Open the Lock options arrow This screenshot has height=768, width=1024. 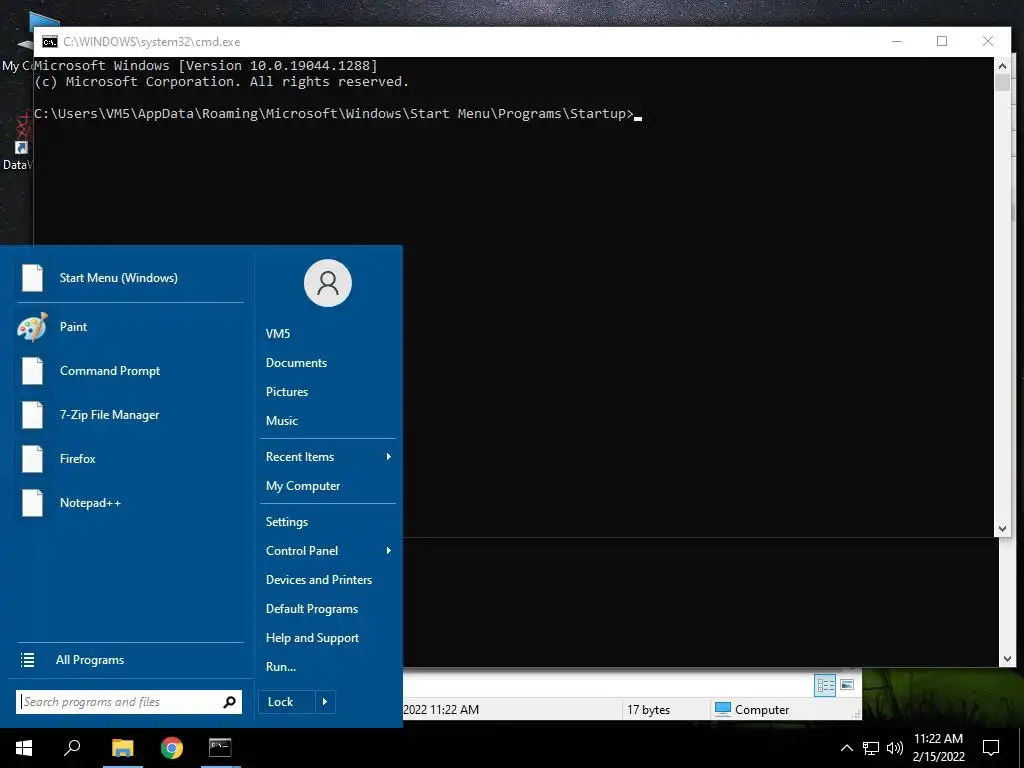pyautogui.click(x=325, y=702)
